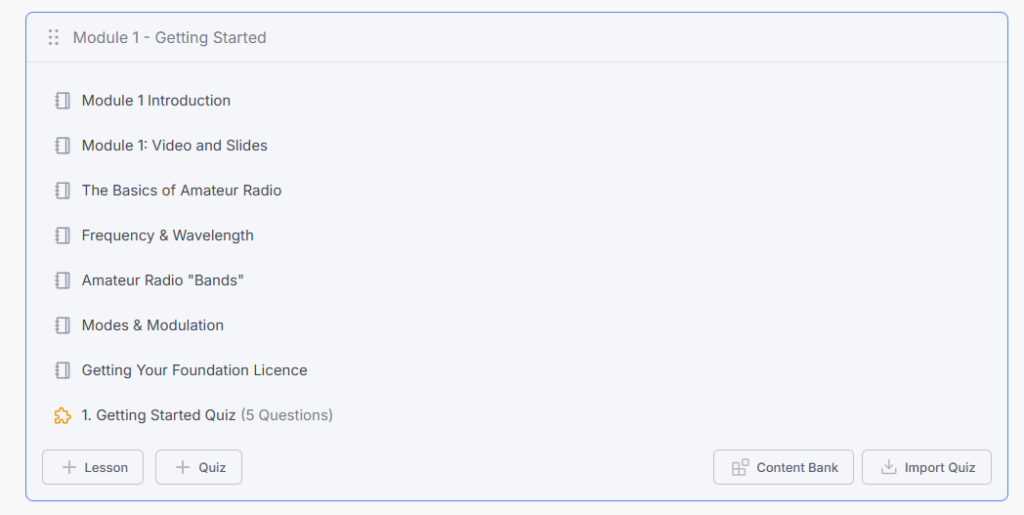Select the lesson icon for Basics of Amateur Radio
The image size is (1024, 515).
click(x=63, y=191)
